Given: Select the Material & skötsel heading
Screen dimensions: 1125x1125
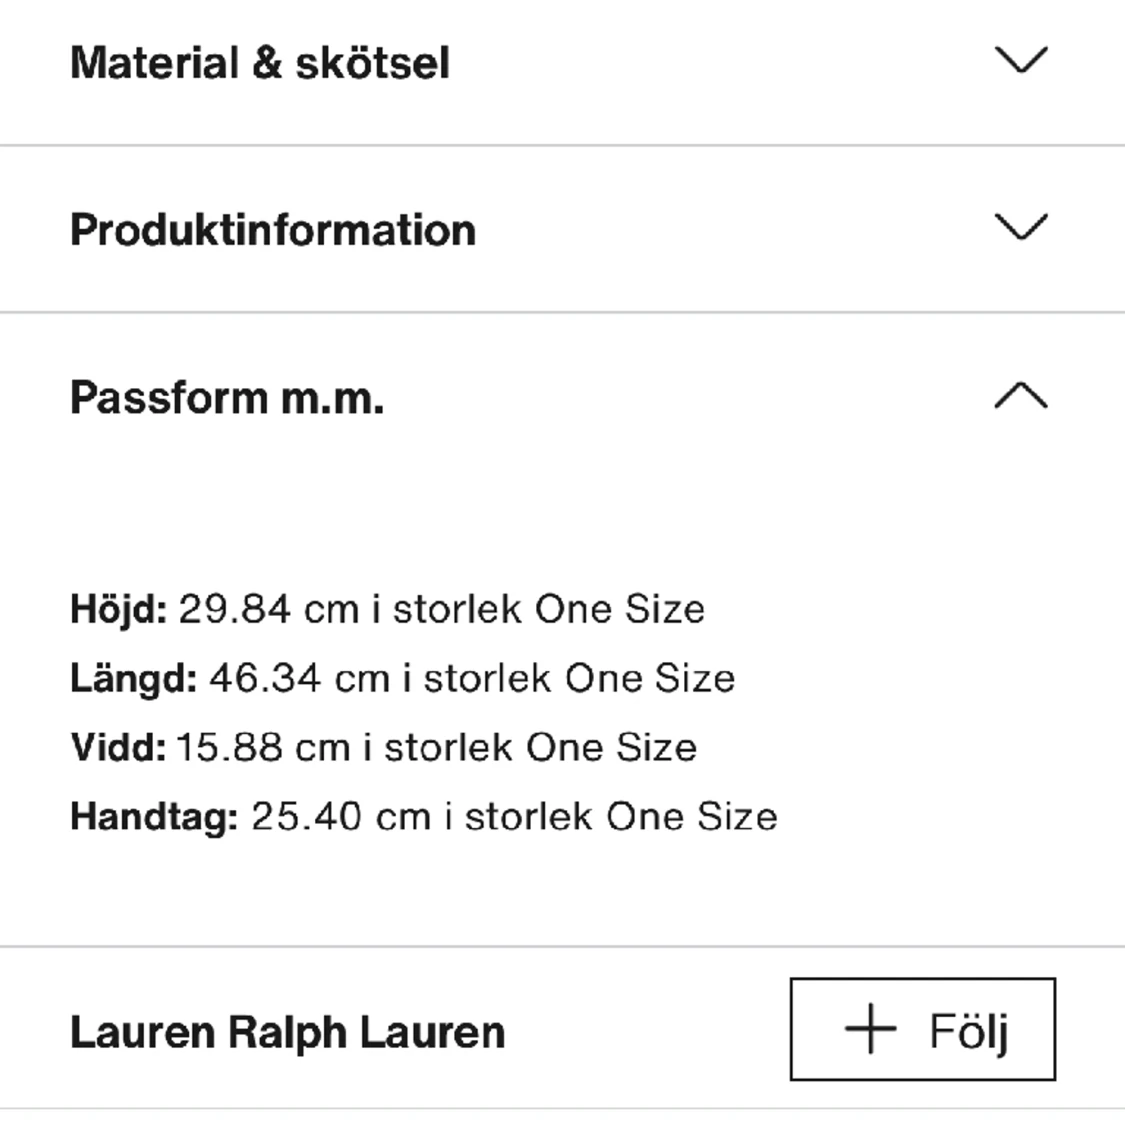Looking at the screenshot, I should coord(260,62).
